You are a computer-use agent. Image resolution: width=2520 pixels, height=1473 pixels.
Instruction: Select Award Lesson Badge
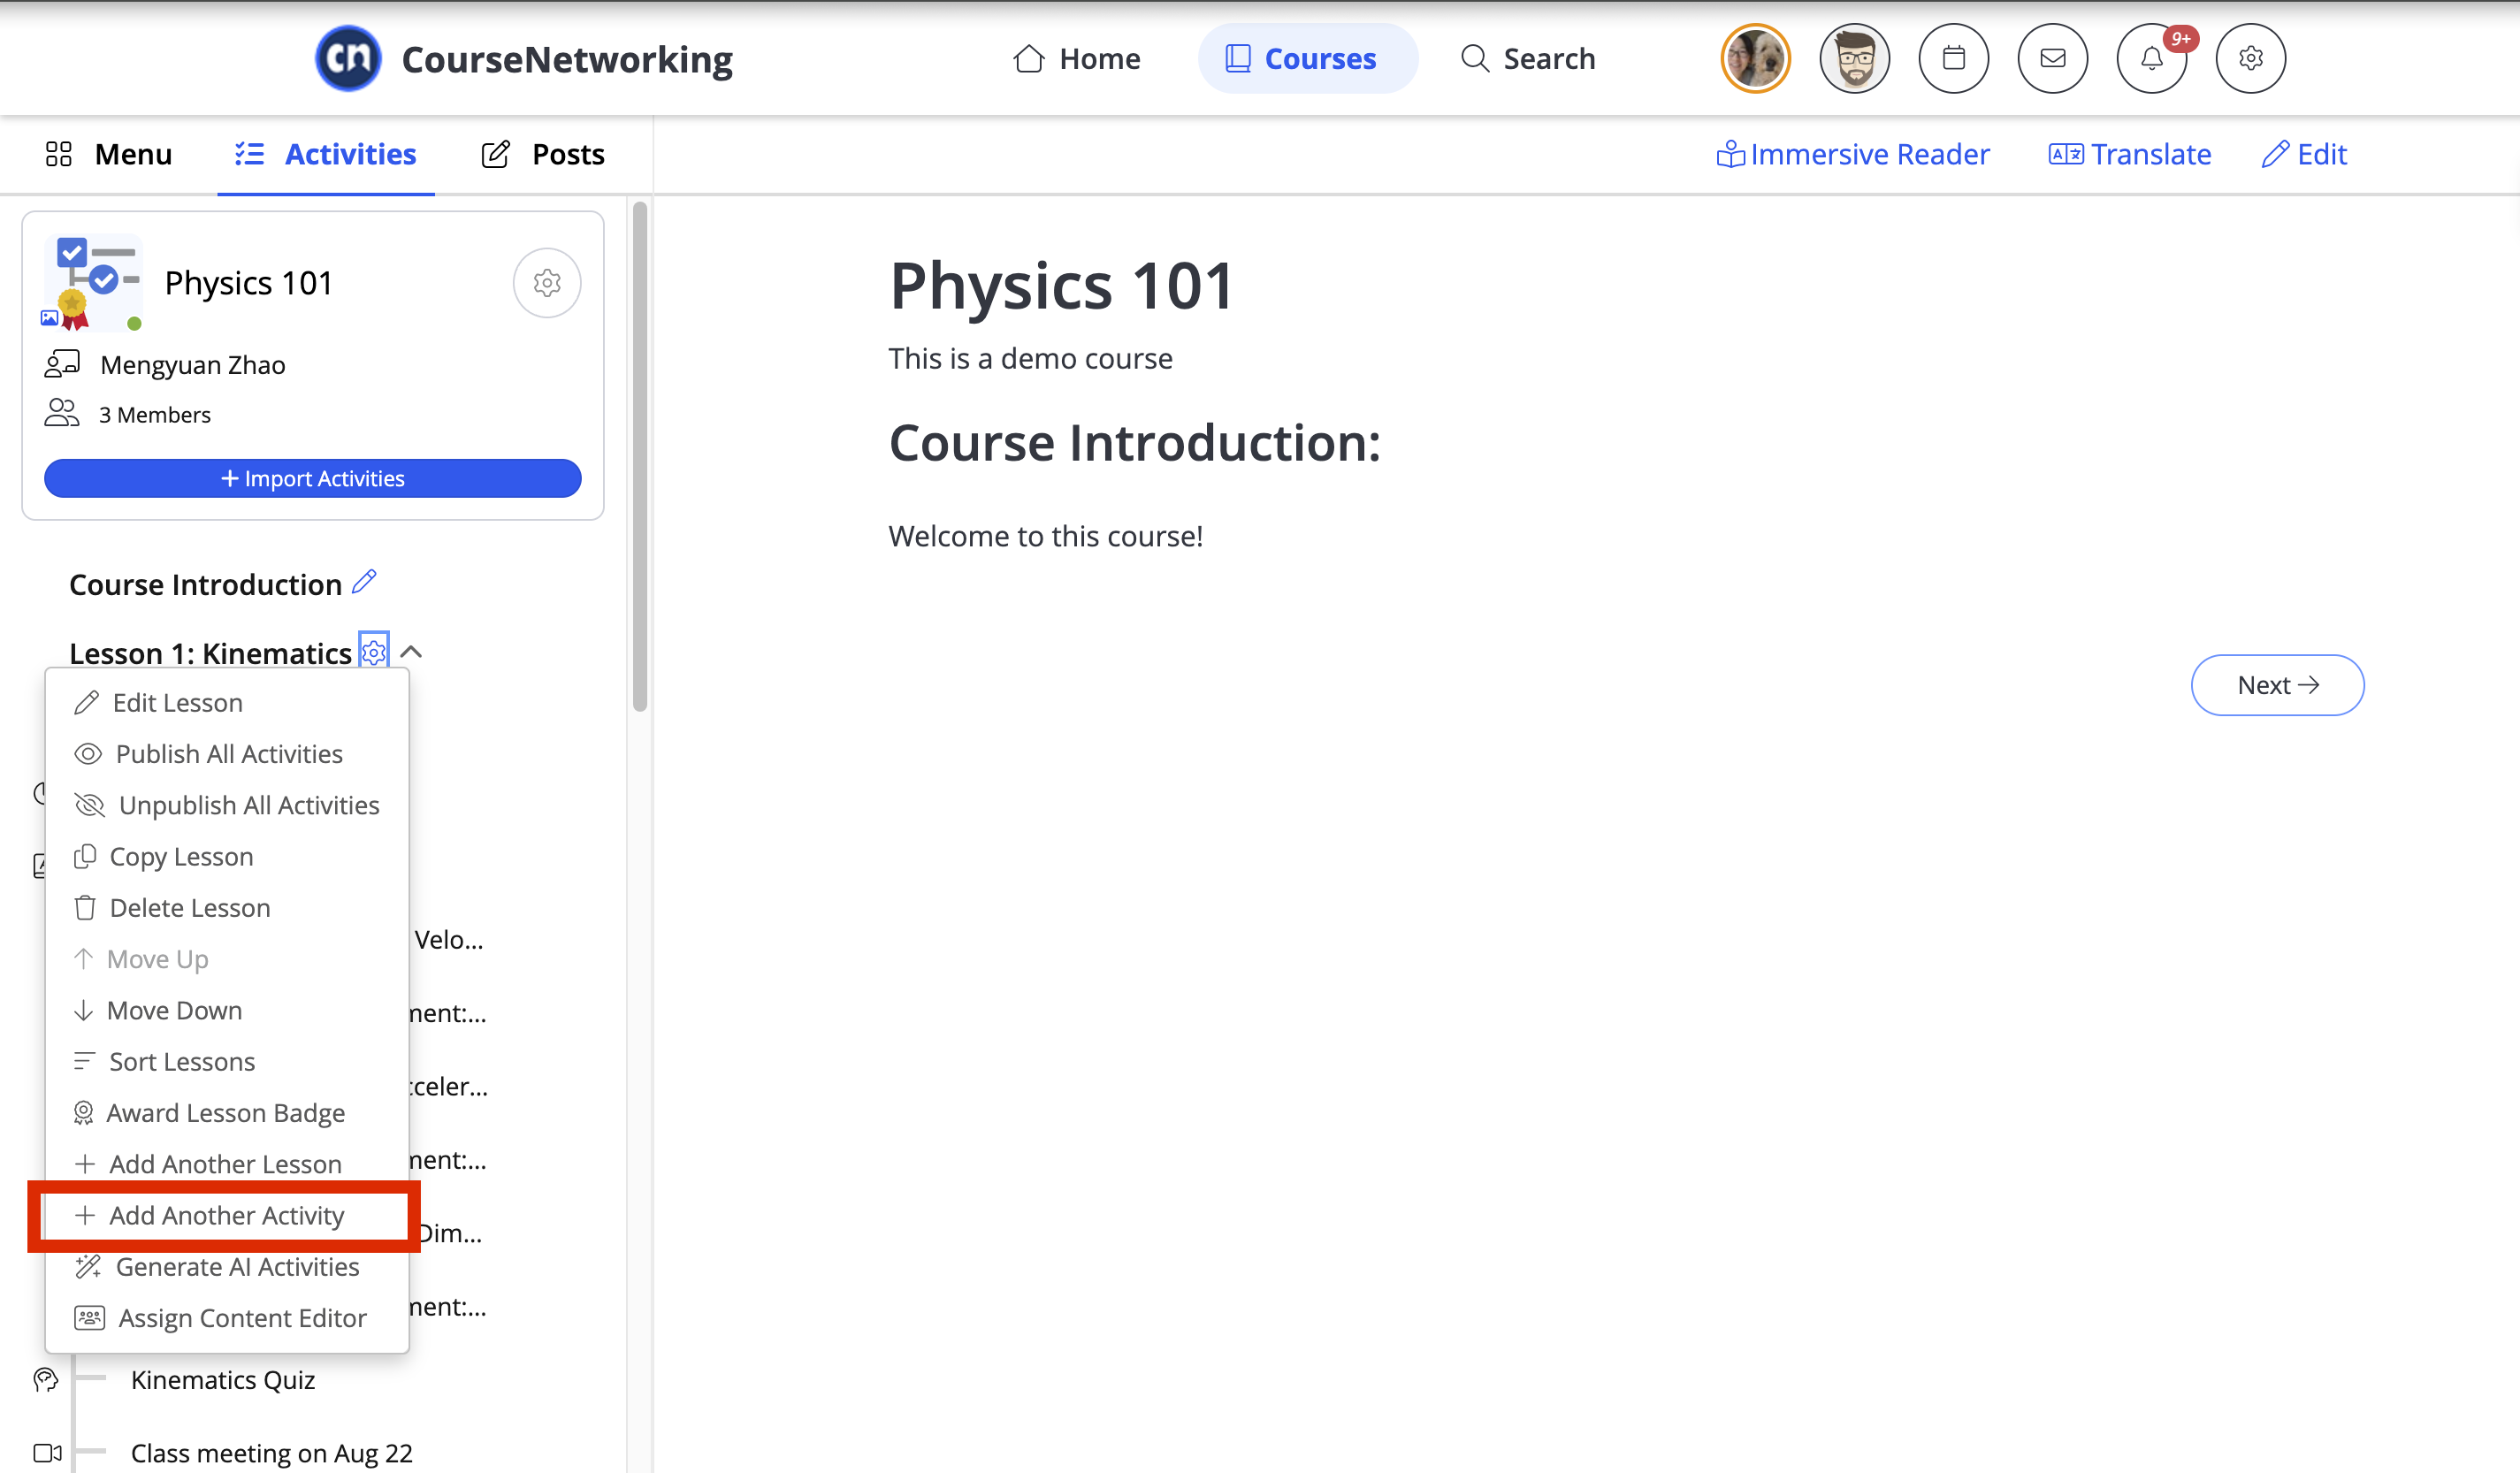227,1112
